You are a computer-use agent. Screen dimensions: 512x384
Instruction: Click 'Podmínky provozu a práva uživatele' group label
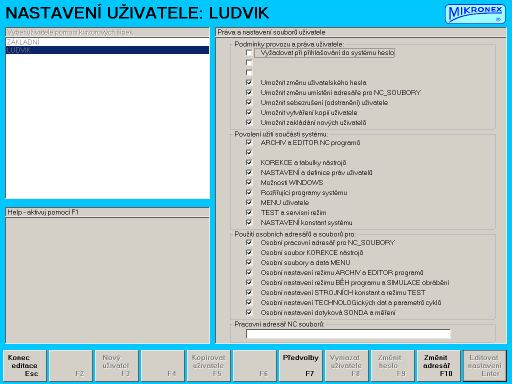289,44
